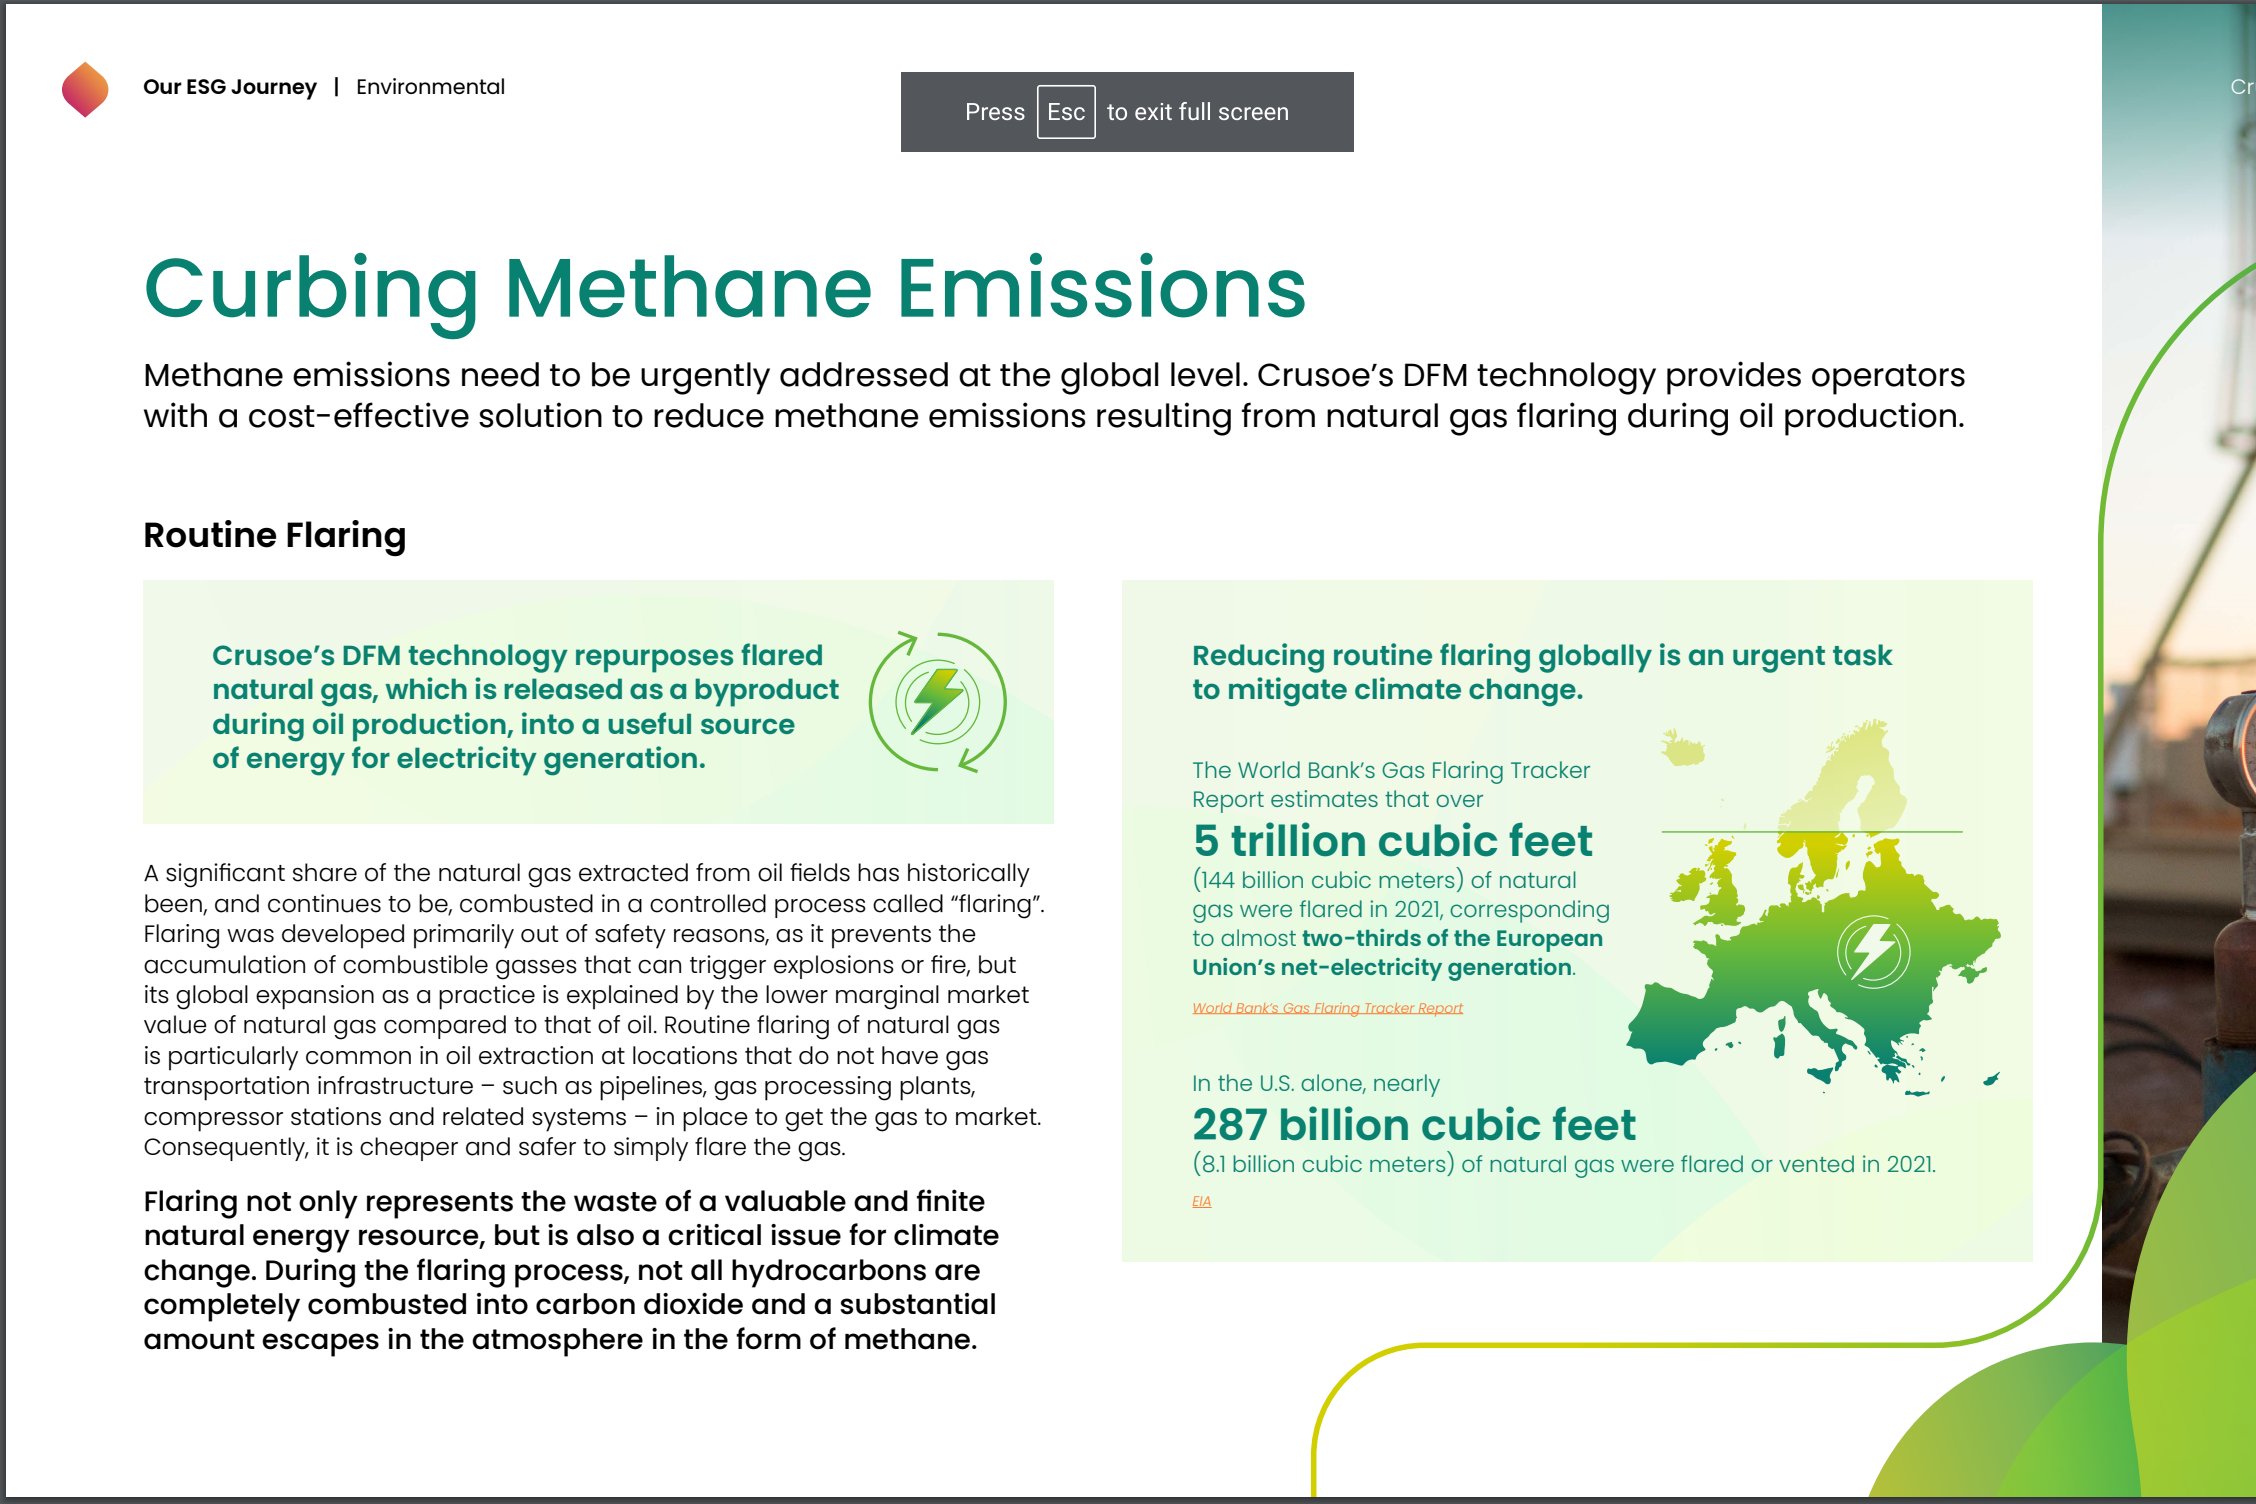Click the Curbing Methane Emissions title
The height and width of the screenshot is (1504, 2256).
coord(725,288)
